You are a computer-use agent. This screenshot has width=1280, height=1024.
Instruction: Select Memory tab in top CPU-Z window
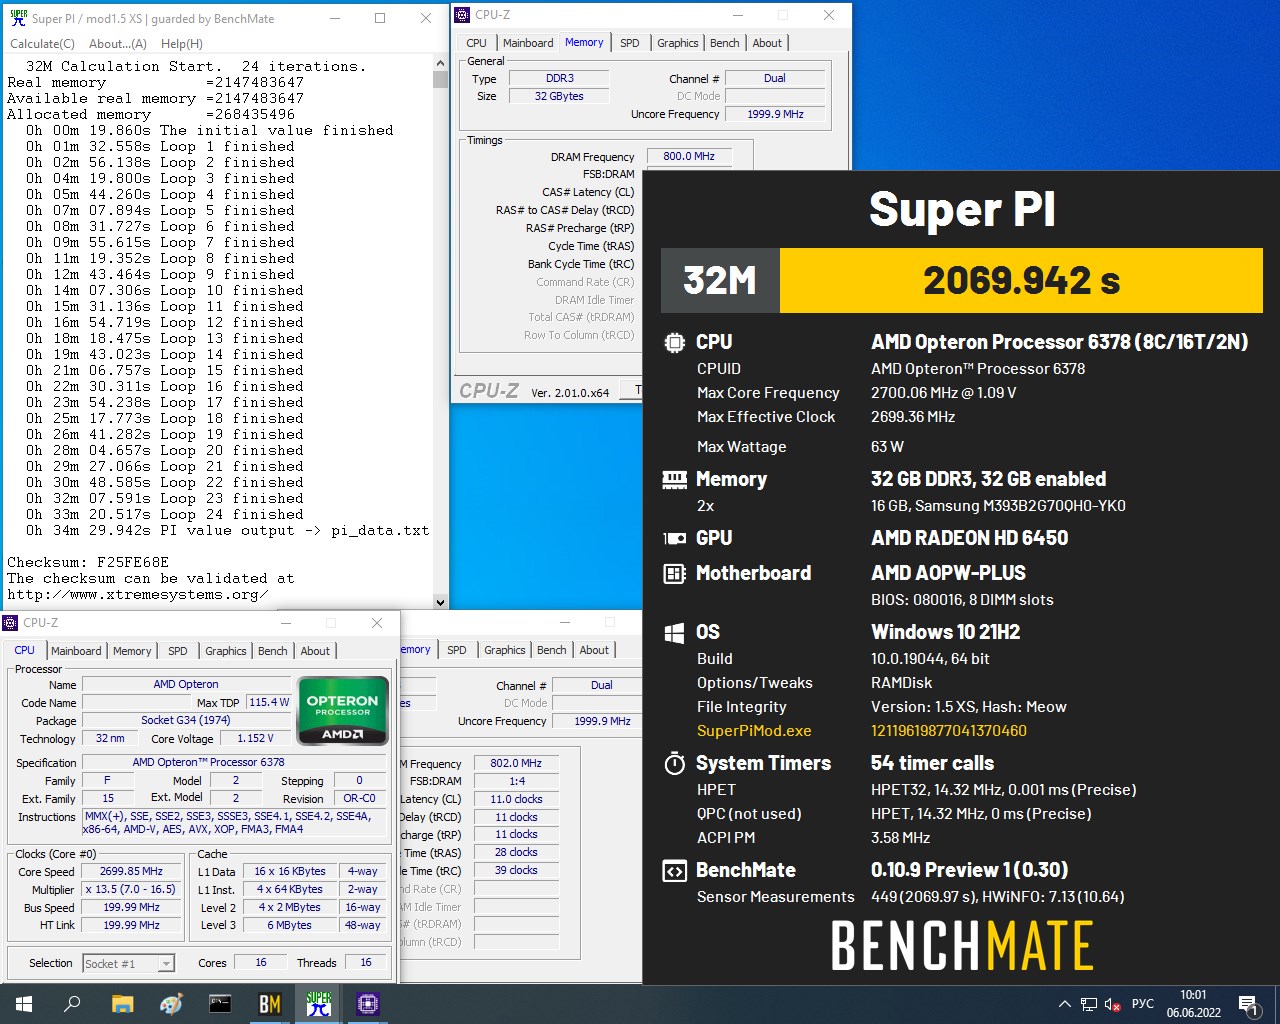click(x=584, y=42)
